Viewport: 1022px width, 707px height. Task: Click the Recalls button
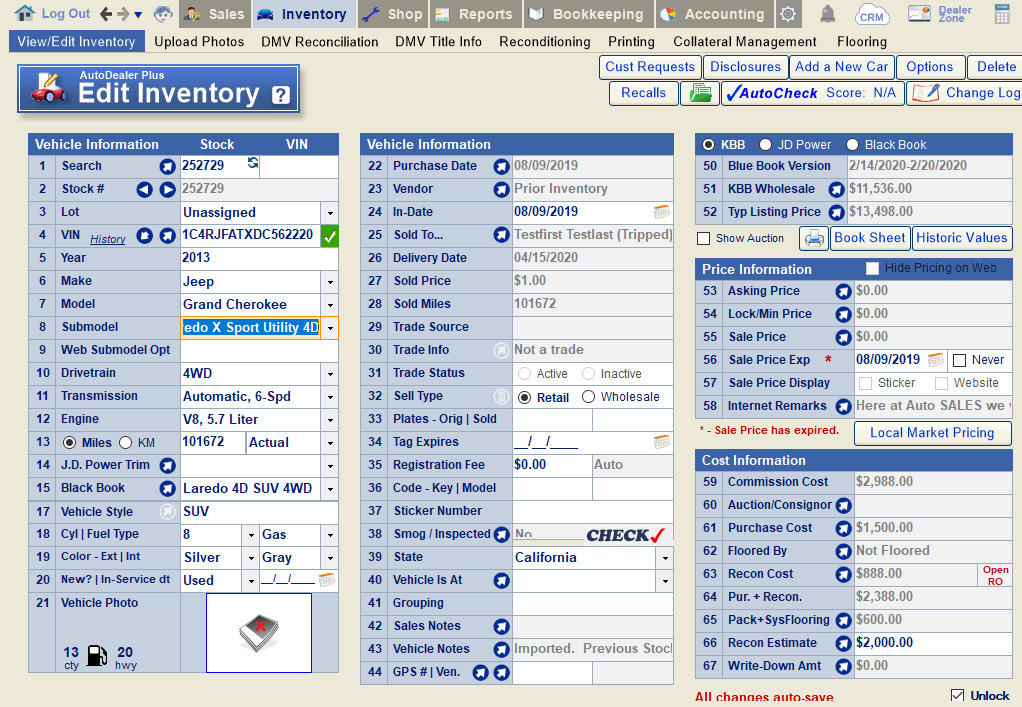point(643,93)
